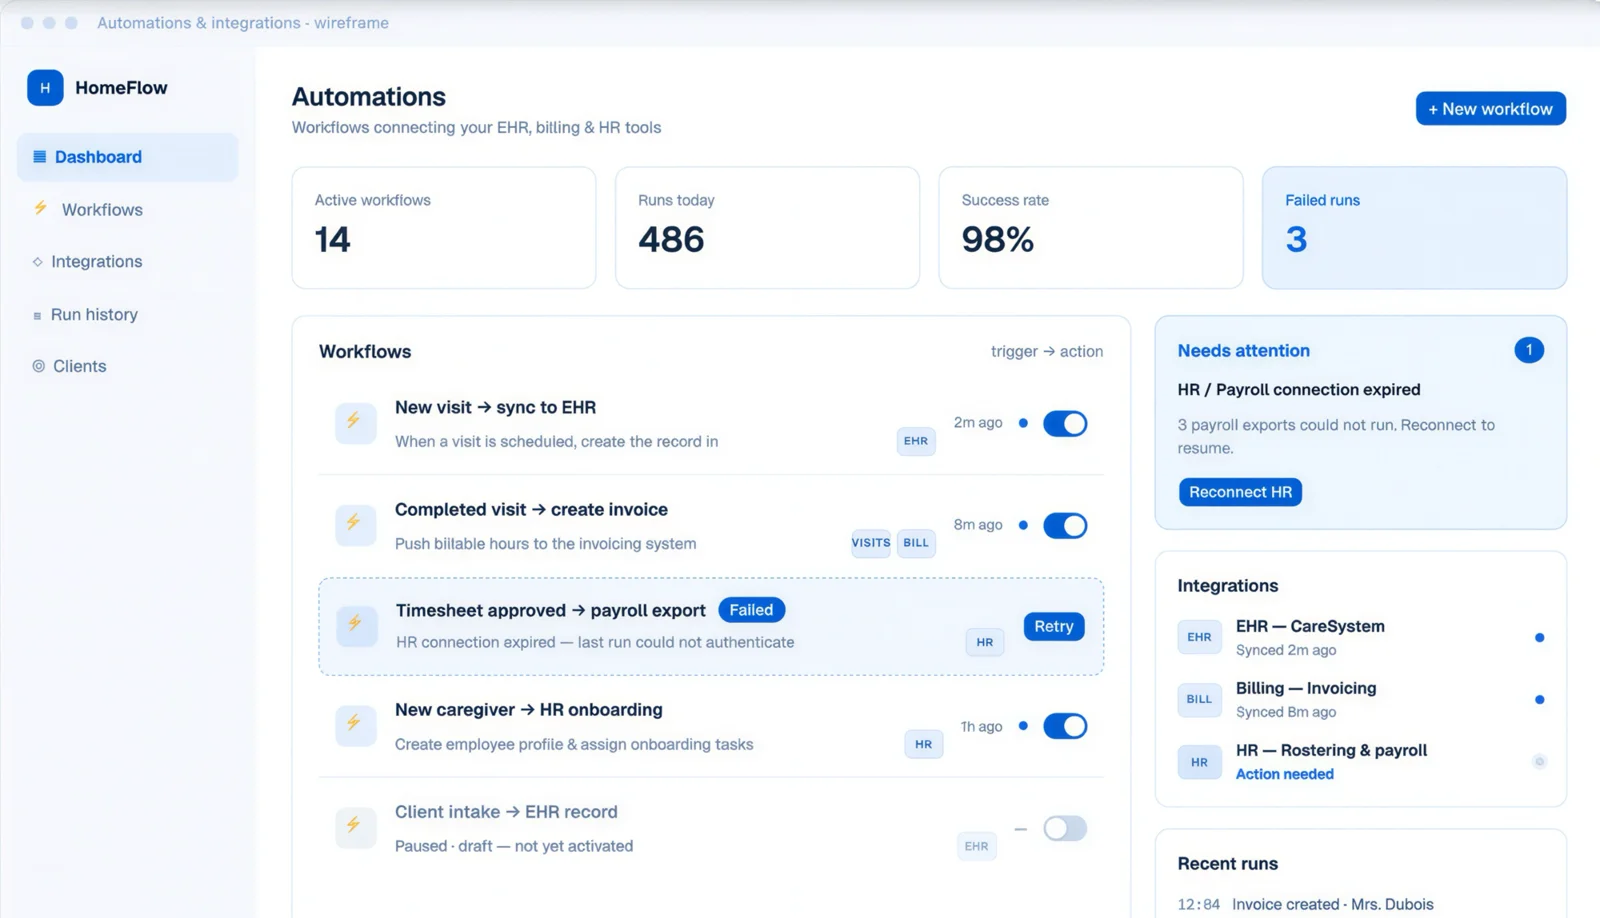
Task: Click the EHR badge icon for CareSystem integration
Action: (x=1199, y=637)
